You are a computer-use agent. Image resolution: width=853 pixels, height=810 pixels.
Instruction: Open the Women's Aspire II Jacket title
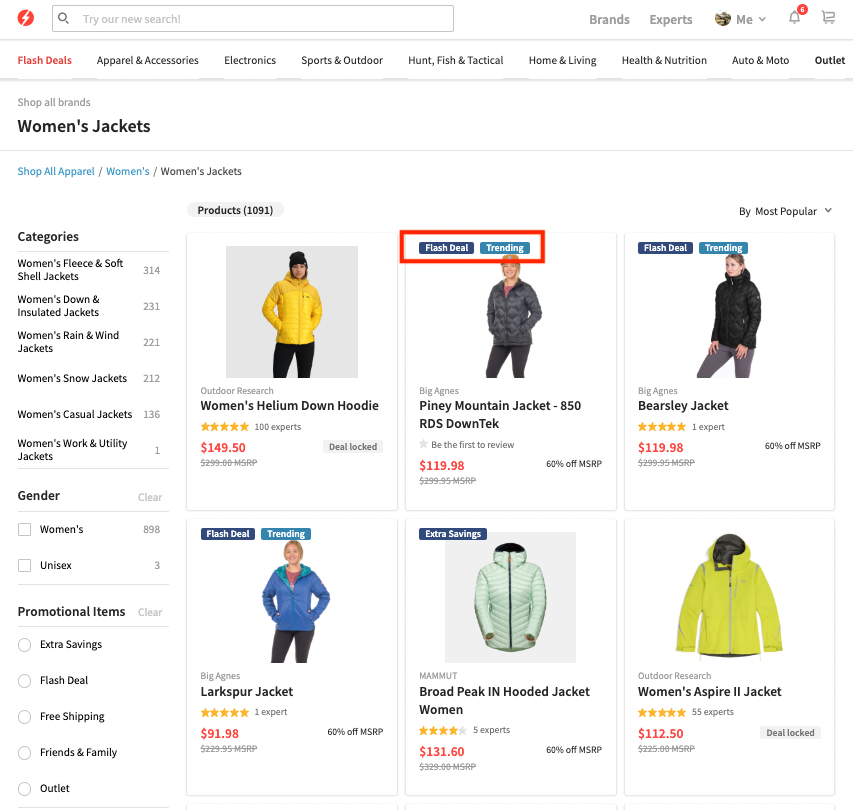pyautogui.click(x=709, y=692)
